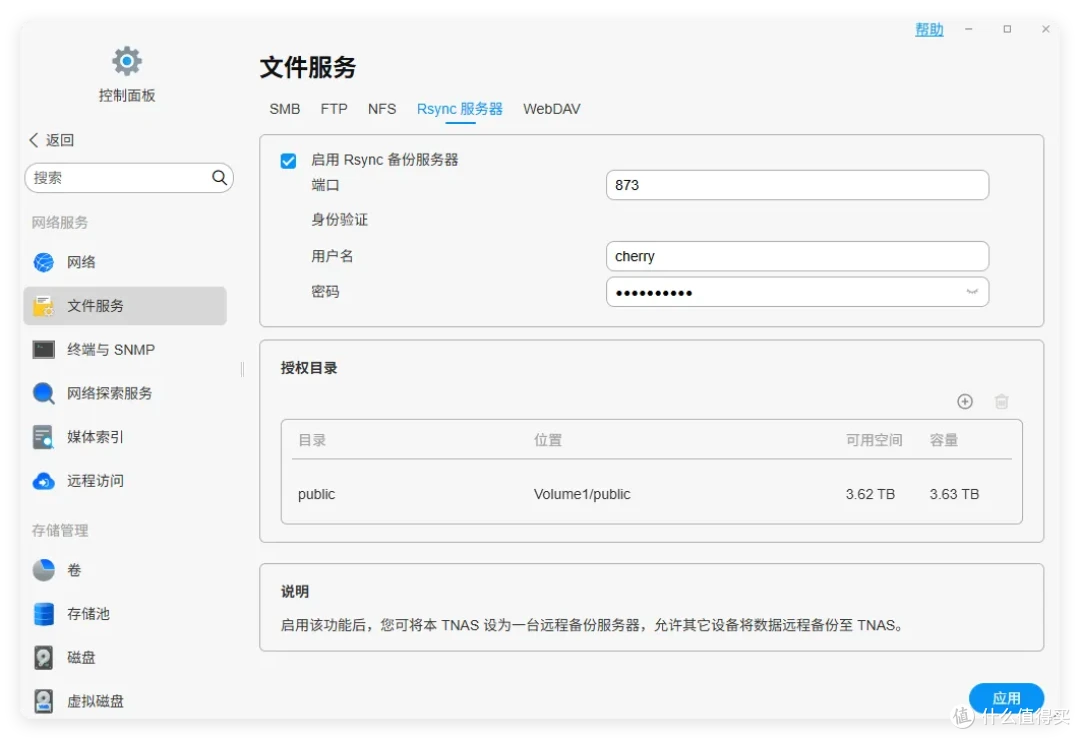
Task: Open the 终端与 SNMP terminal icon
Action: pos(43,350)
